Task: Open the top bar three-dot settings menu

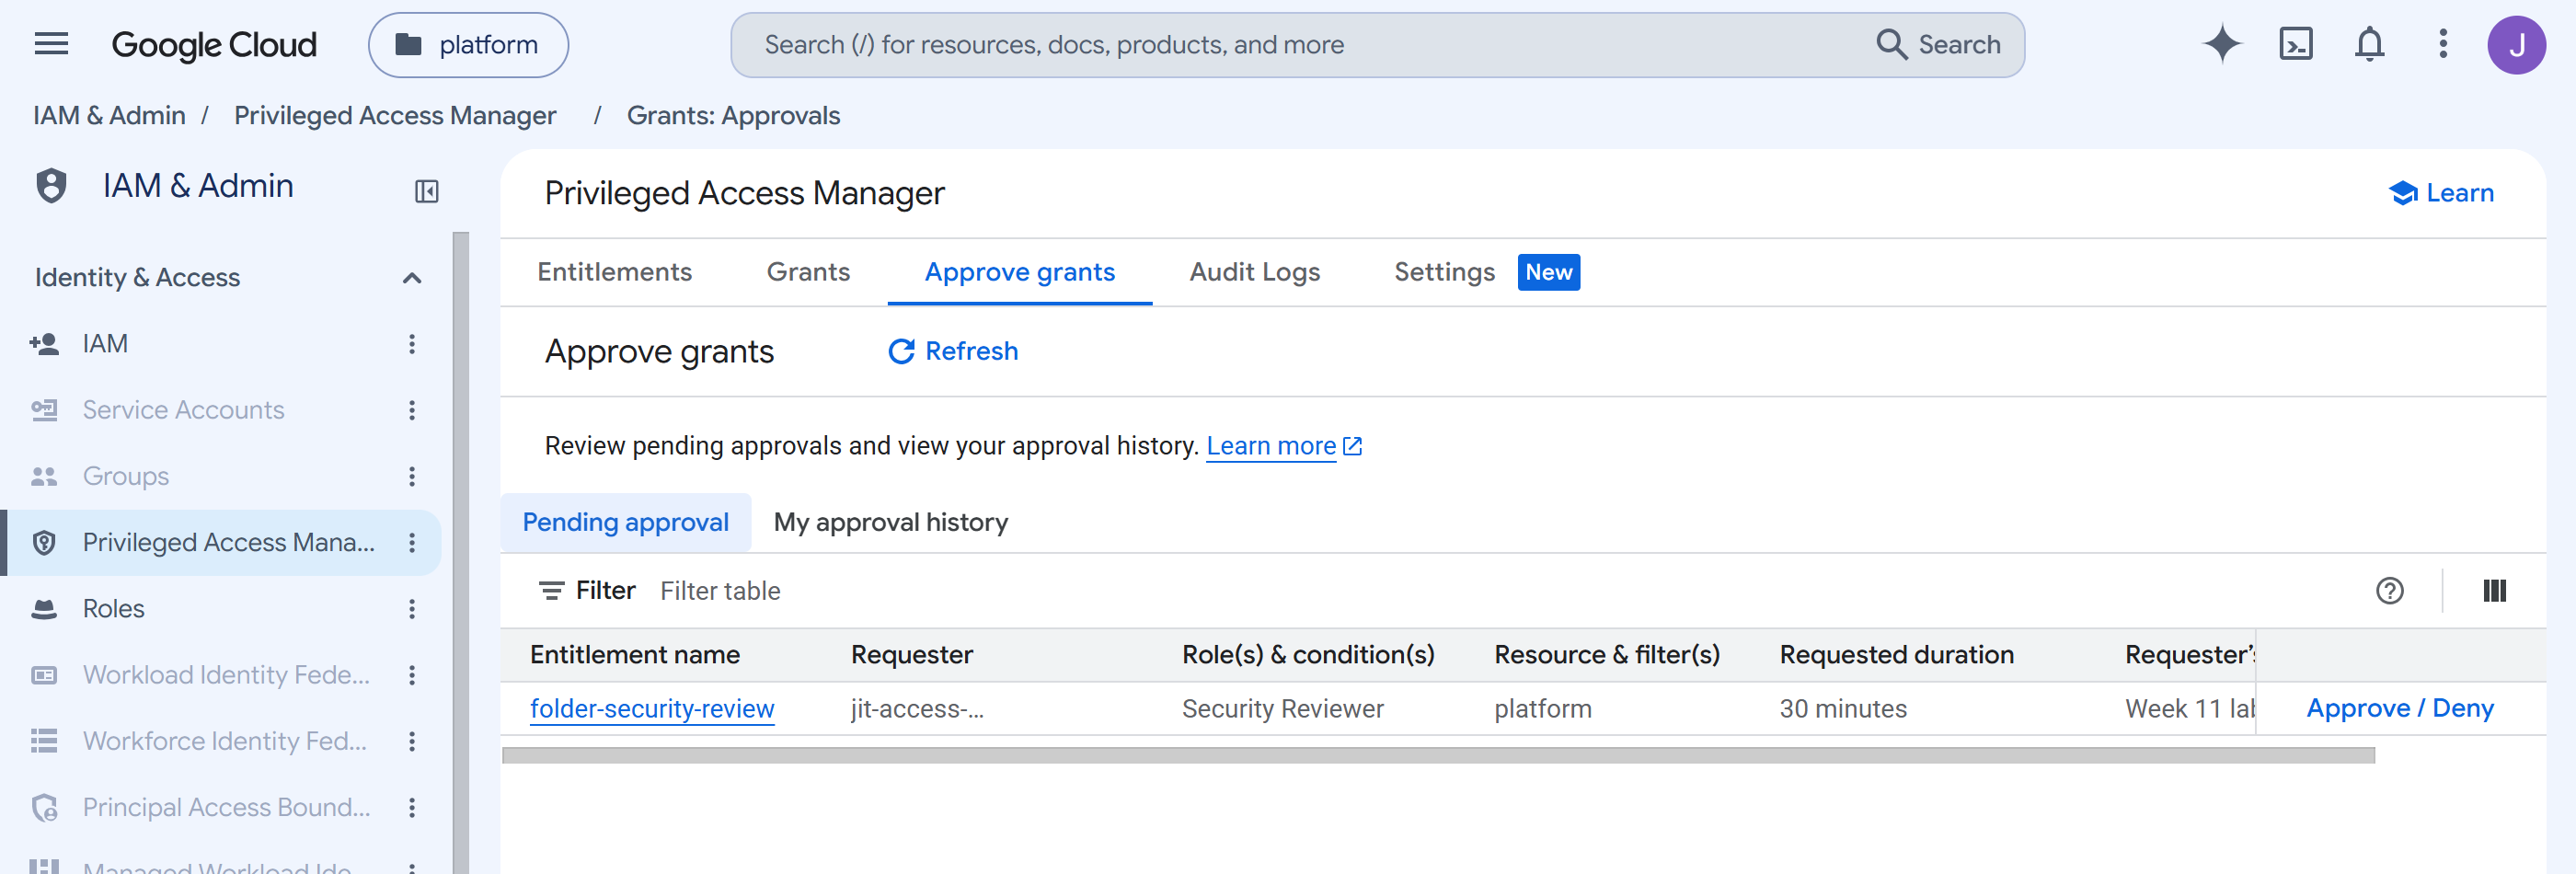Action: [x=2442, y=44]
